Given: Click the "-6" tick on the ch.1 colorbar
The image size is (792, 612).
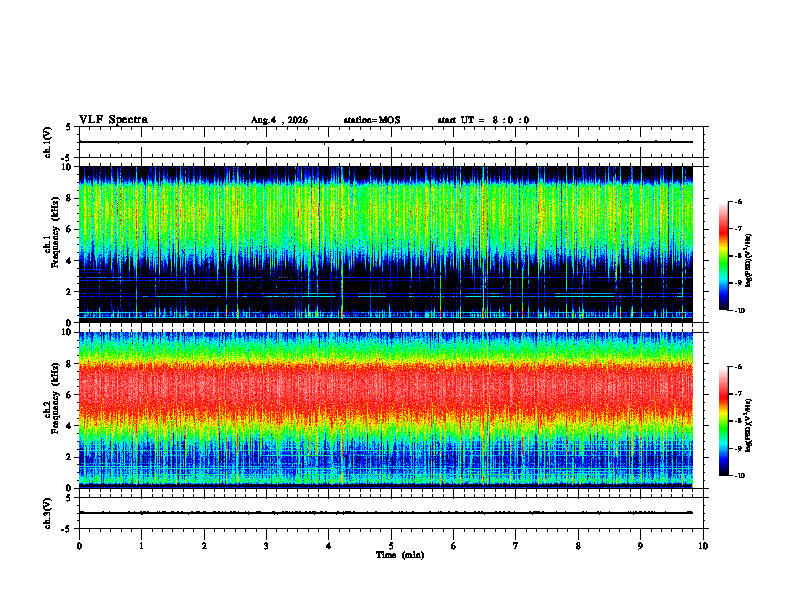Looking at the screenshot, I should (738, 202).
